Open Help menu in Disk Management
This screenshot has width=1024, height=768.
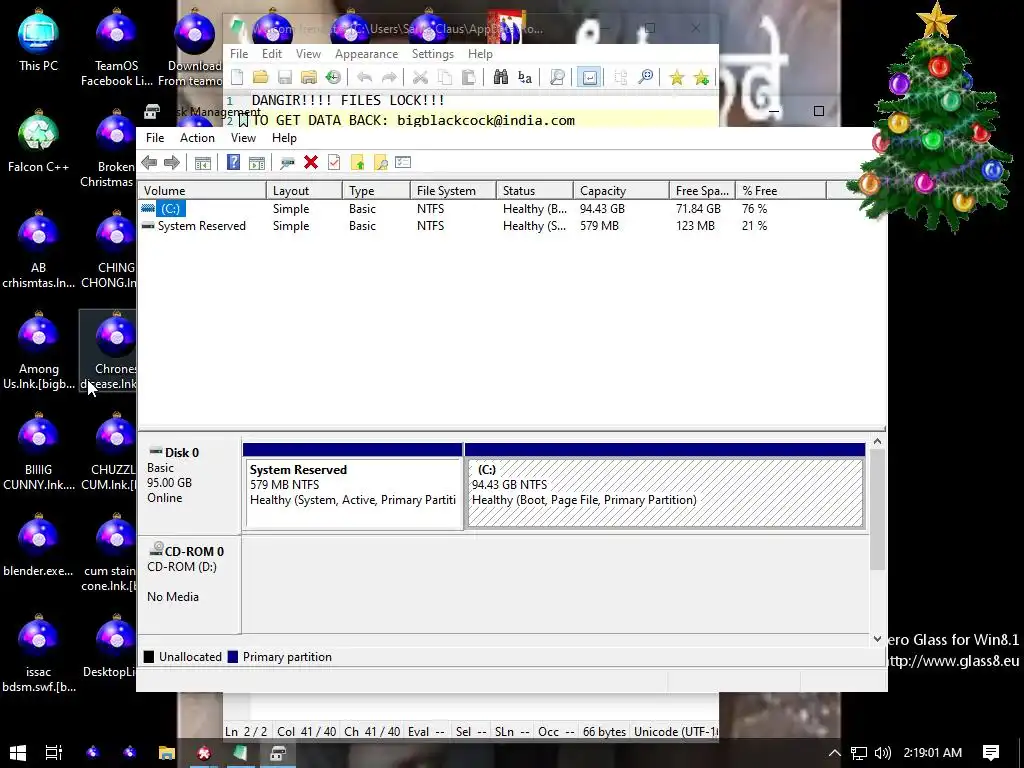pos(284,138)
